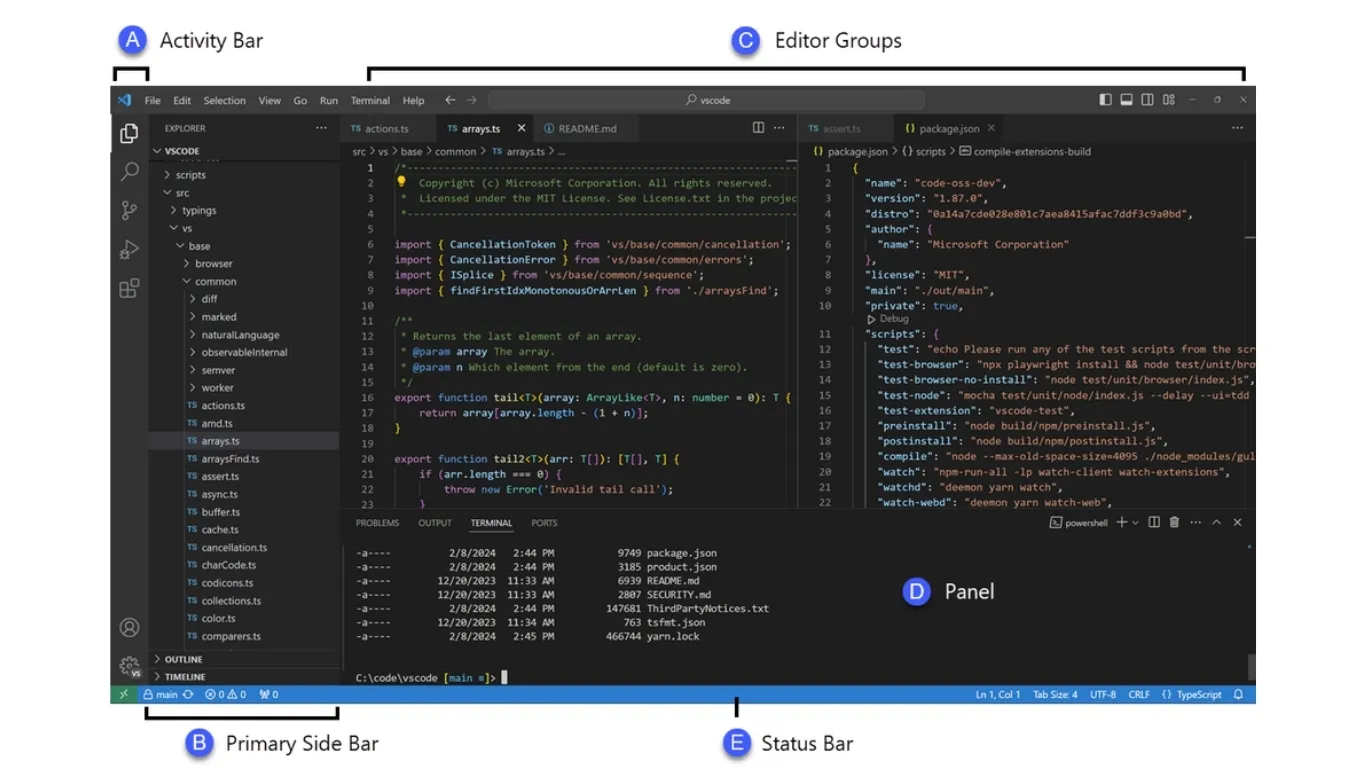The width and height of the screenshot is (1366, 768).
Task: Click CRLF end of line indicator
Action: pos(1139,694)
